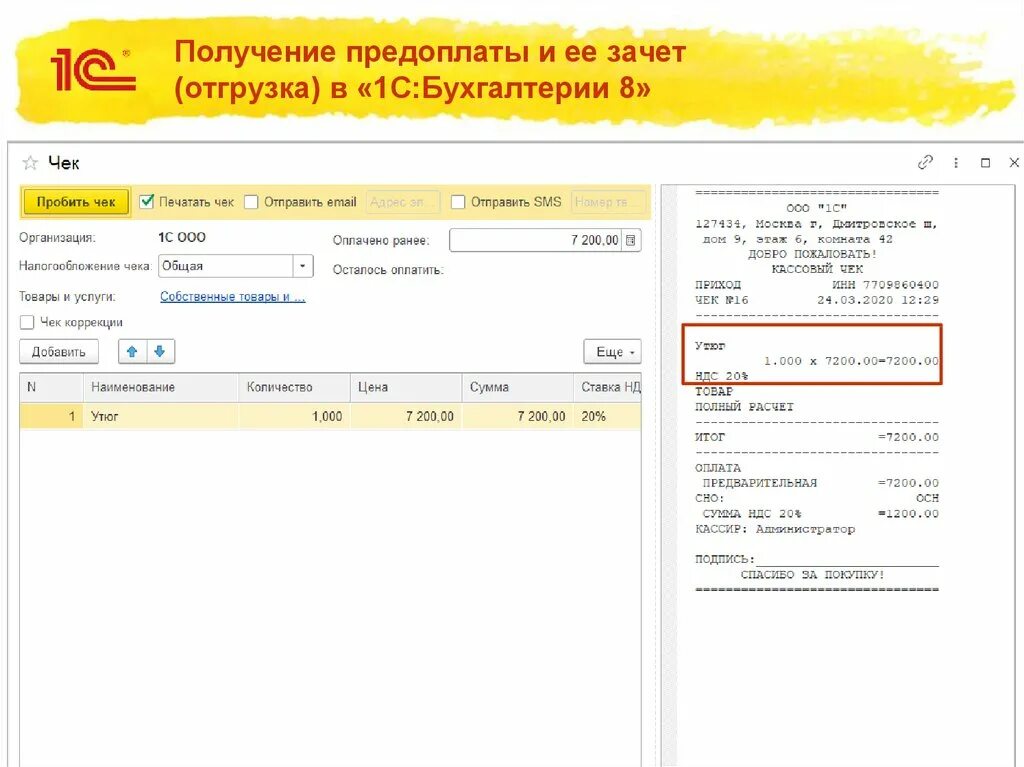
Task: Move the row up with the arrow
Action: point(132,351)
